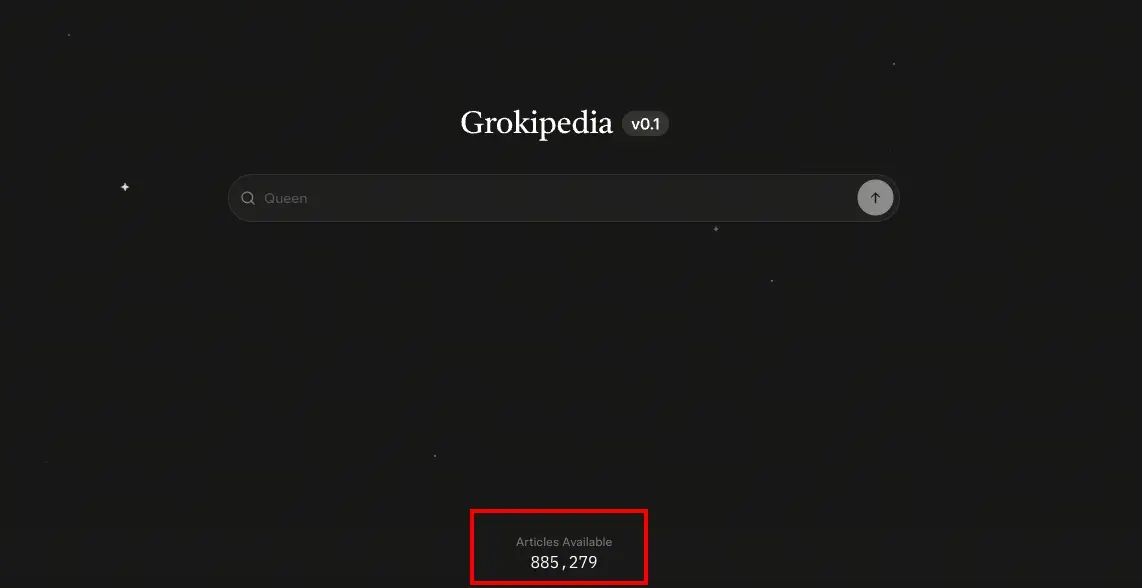The image size is (1142, 588).
Task: Click the bright four-pointed sparkle star
Action: [x=125, y=187]
